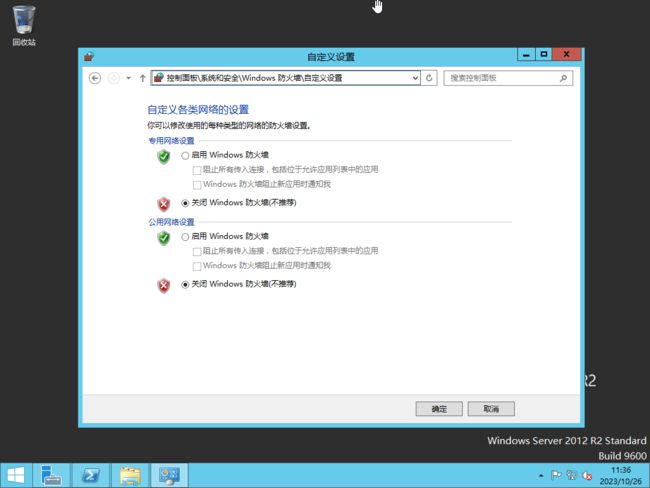The image size is (650, 488).
Task: Go up one level with up arrow
Action: [x=143, y=78]
